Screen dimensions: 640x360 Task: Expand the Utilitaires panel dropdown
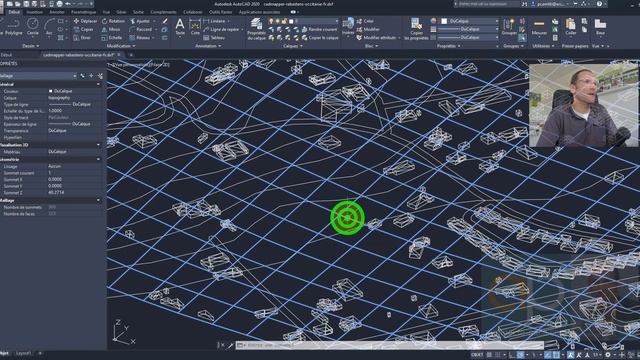pyautogui.click(x=543, y=46)
